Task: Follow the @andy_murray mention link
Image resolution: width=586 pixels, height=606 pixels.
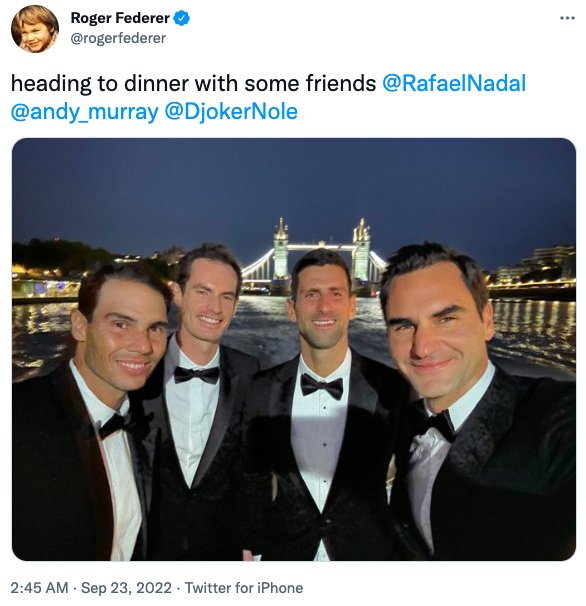Action: click(x=85, y=112)
